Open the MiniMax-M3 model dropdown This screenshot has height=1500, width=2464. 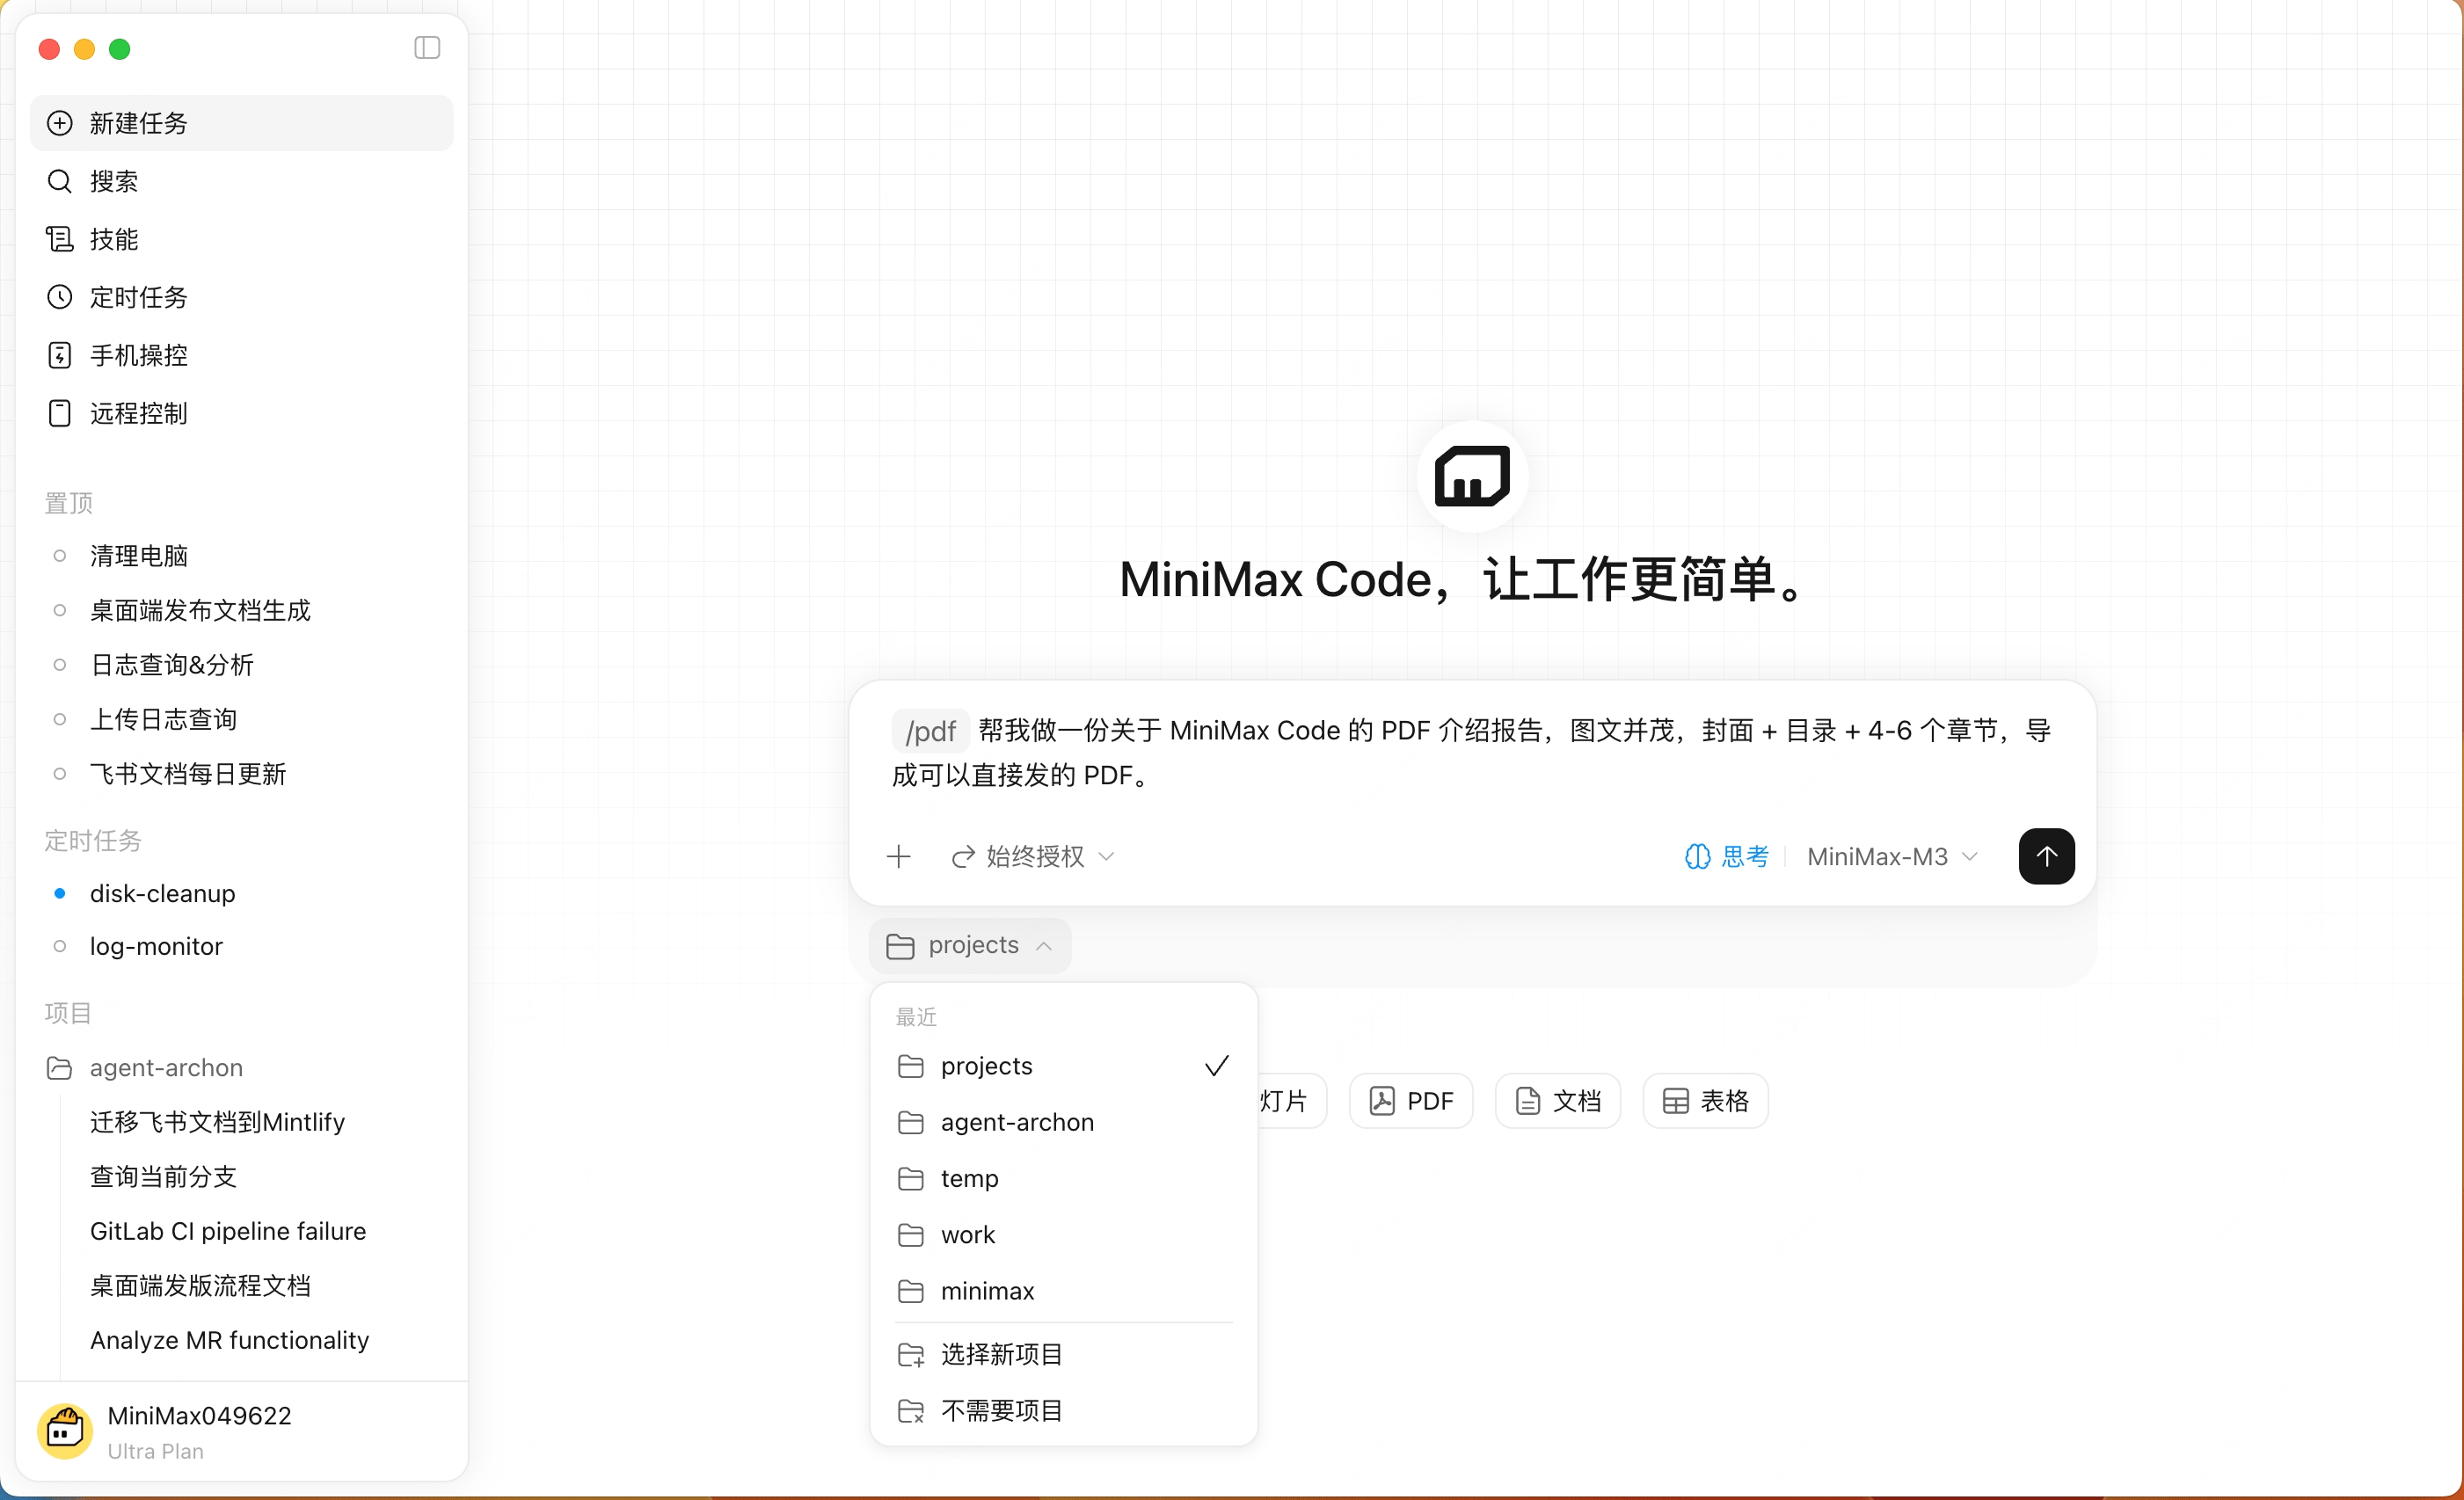click(x=1892, y=856)
